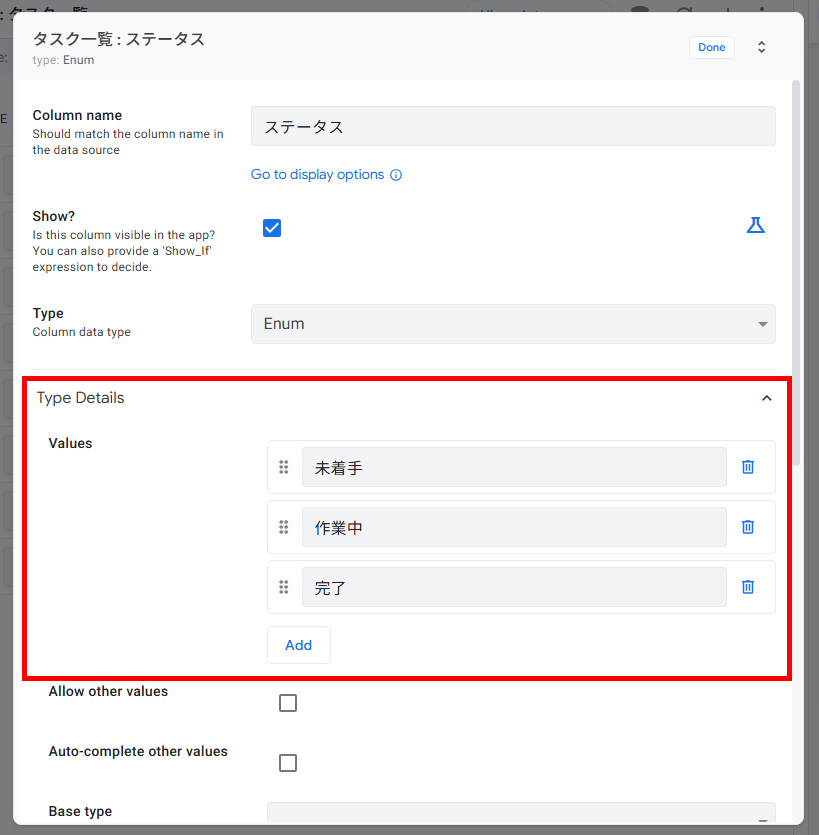Delete the 作業中 value
This screenshot has height=835, width=819.
(x=748, y=527)
